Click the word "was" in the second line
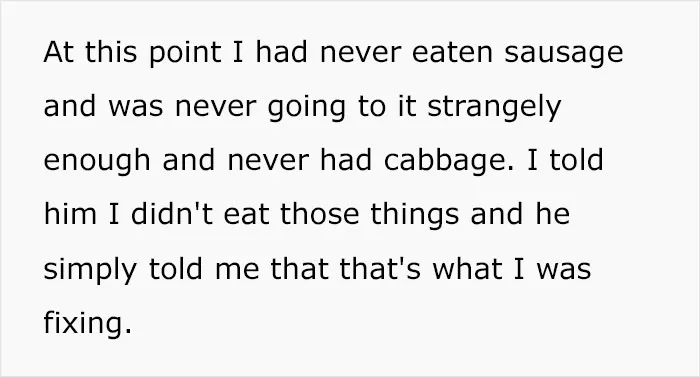The image size is (700, 377). tap(135, 108)
